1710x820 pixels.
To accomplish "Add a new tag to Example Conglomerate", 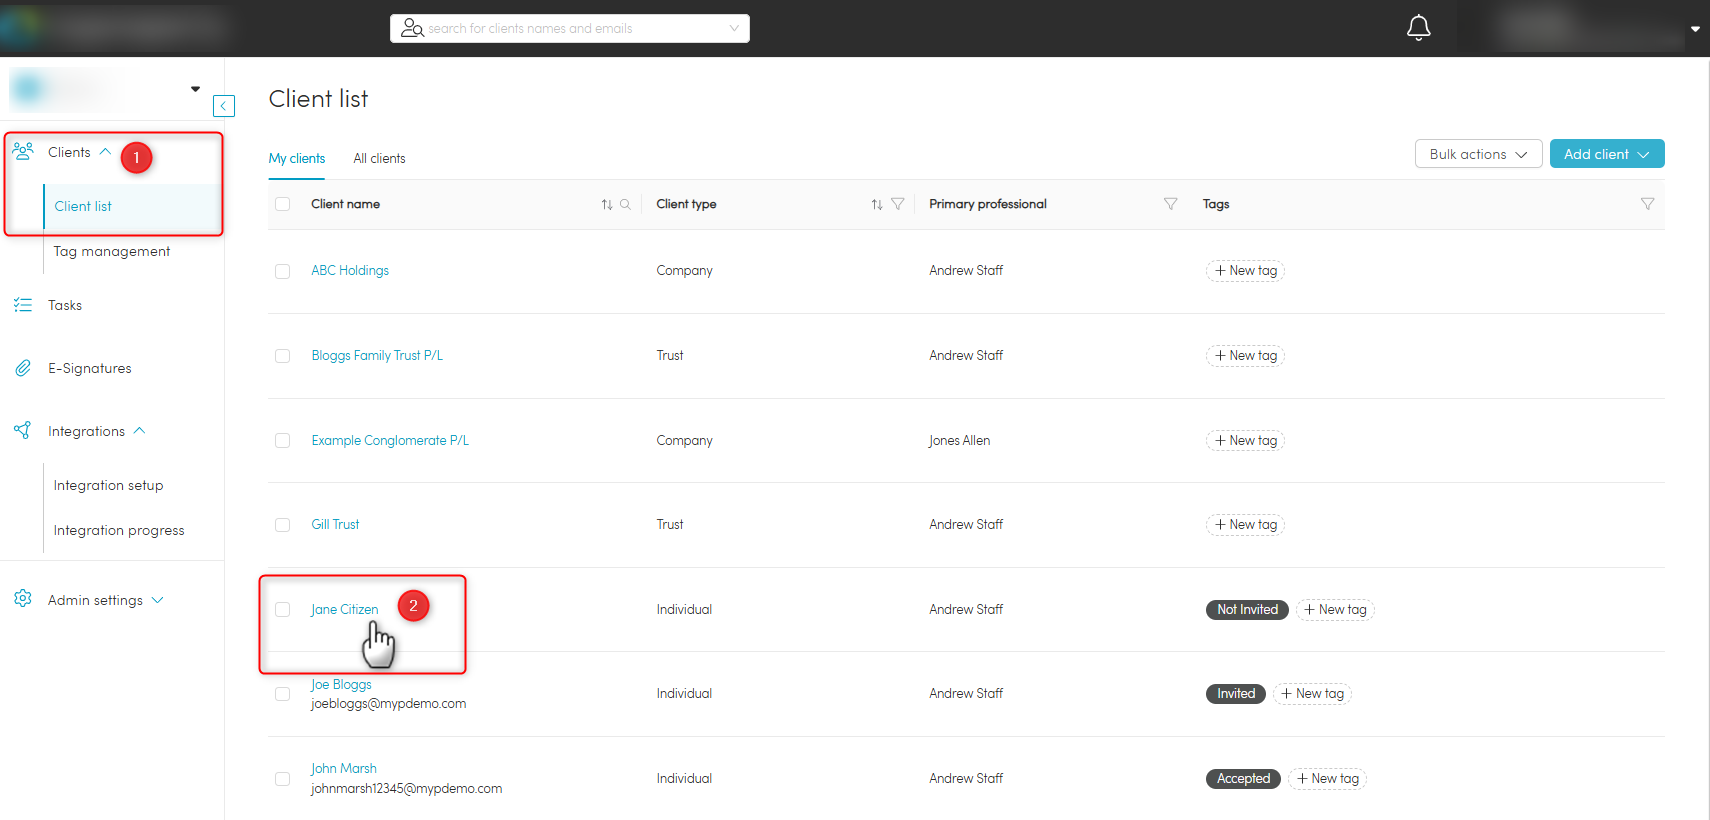I will pos(1245,440).
